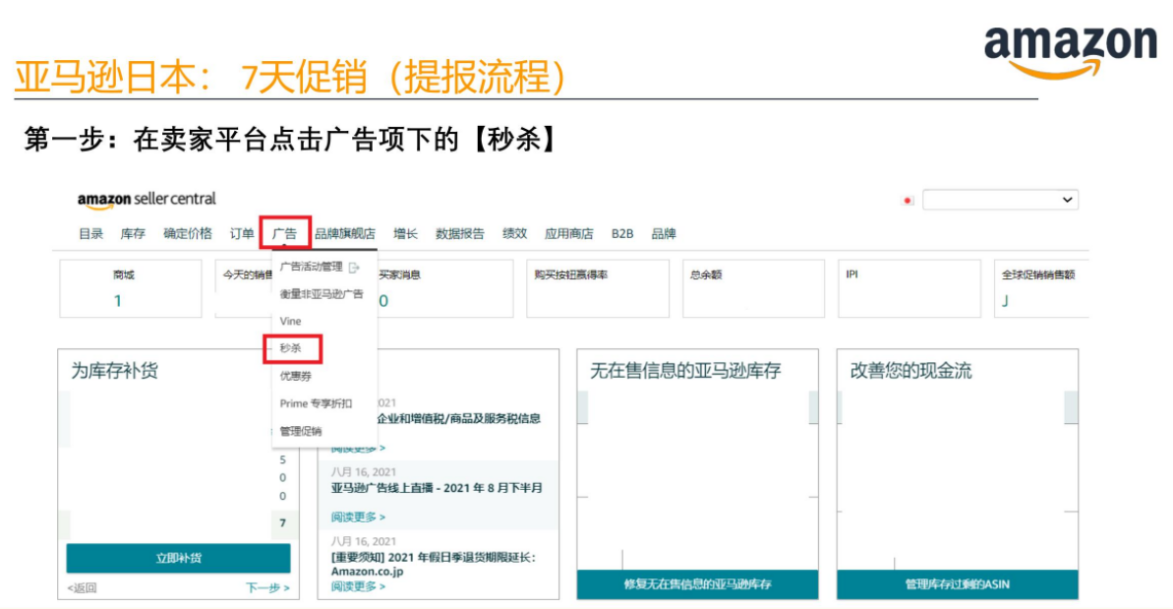The width and height of the screenshot is (1173, 609).
Task: Click B2B in the navigation bar
Action: coord(623,233)
